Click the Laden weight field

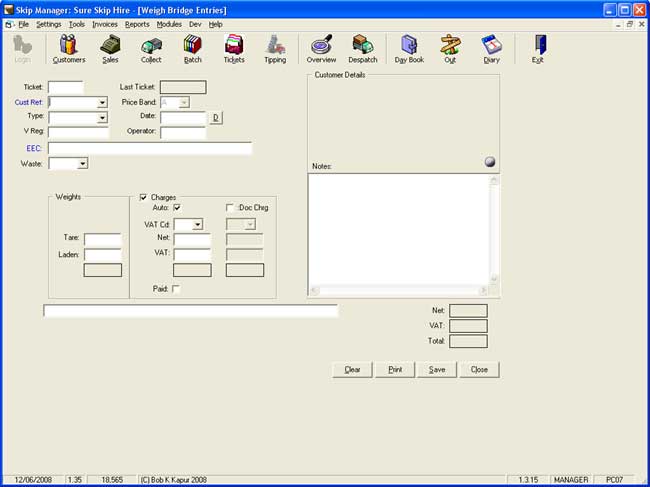coord(102,254)
